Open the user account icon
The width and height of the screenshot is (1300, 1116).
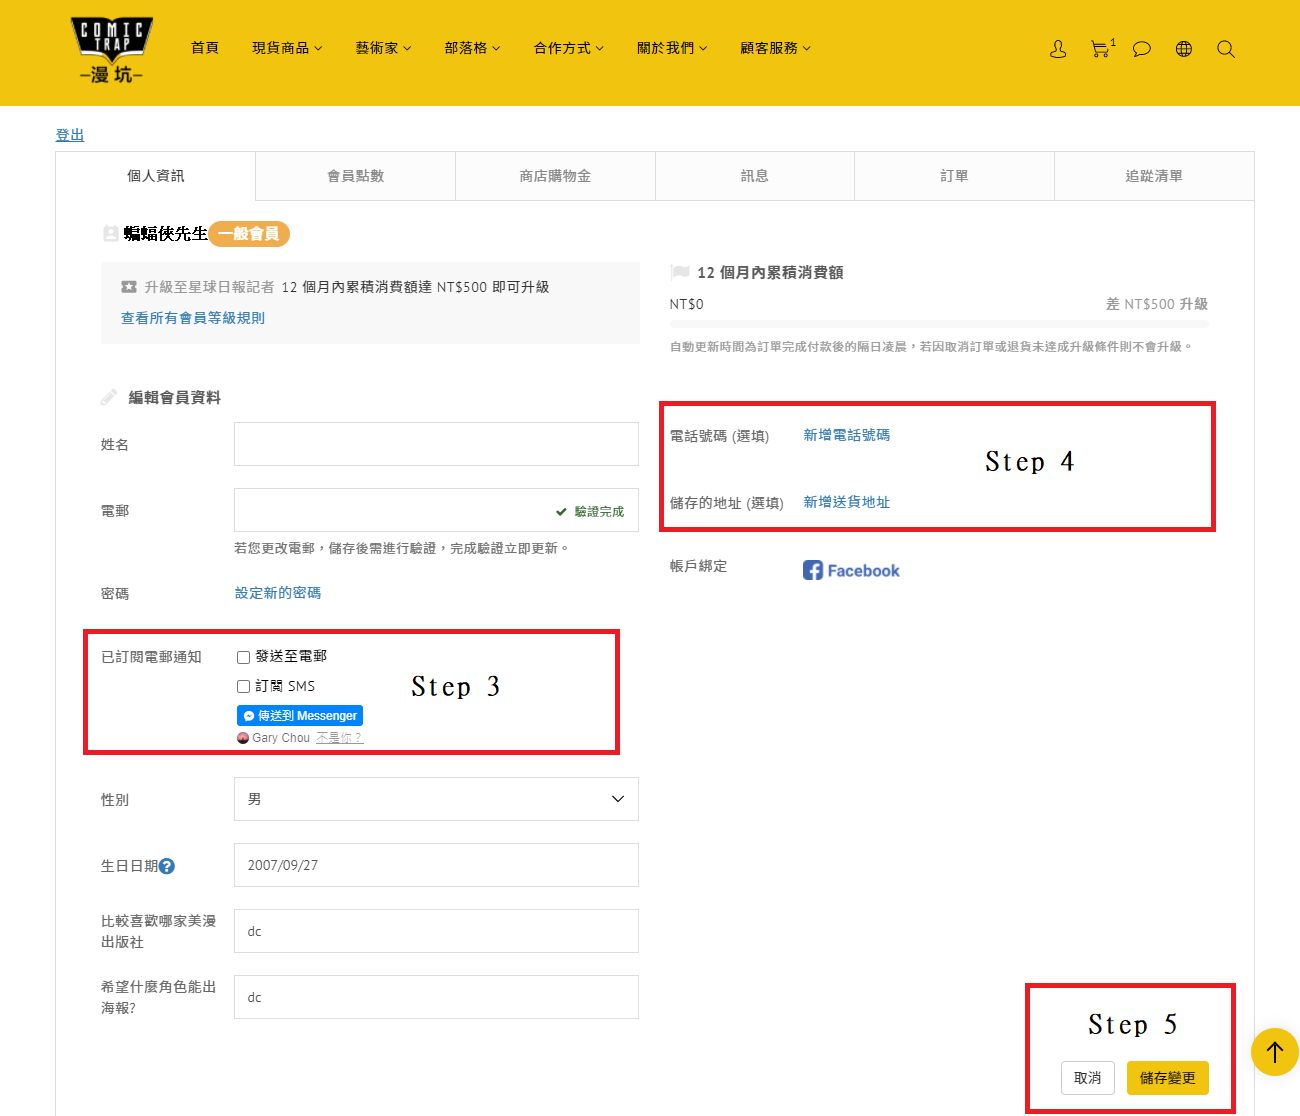pos(1058,49)
